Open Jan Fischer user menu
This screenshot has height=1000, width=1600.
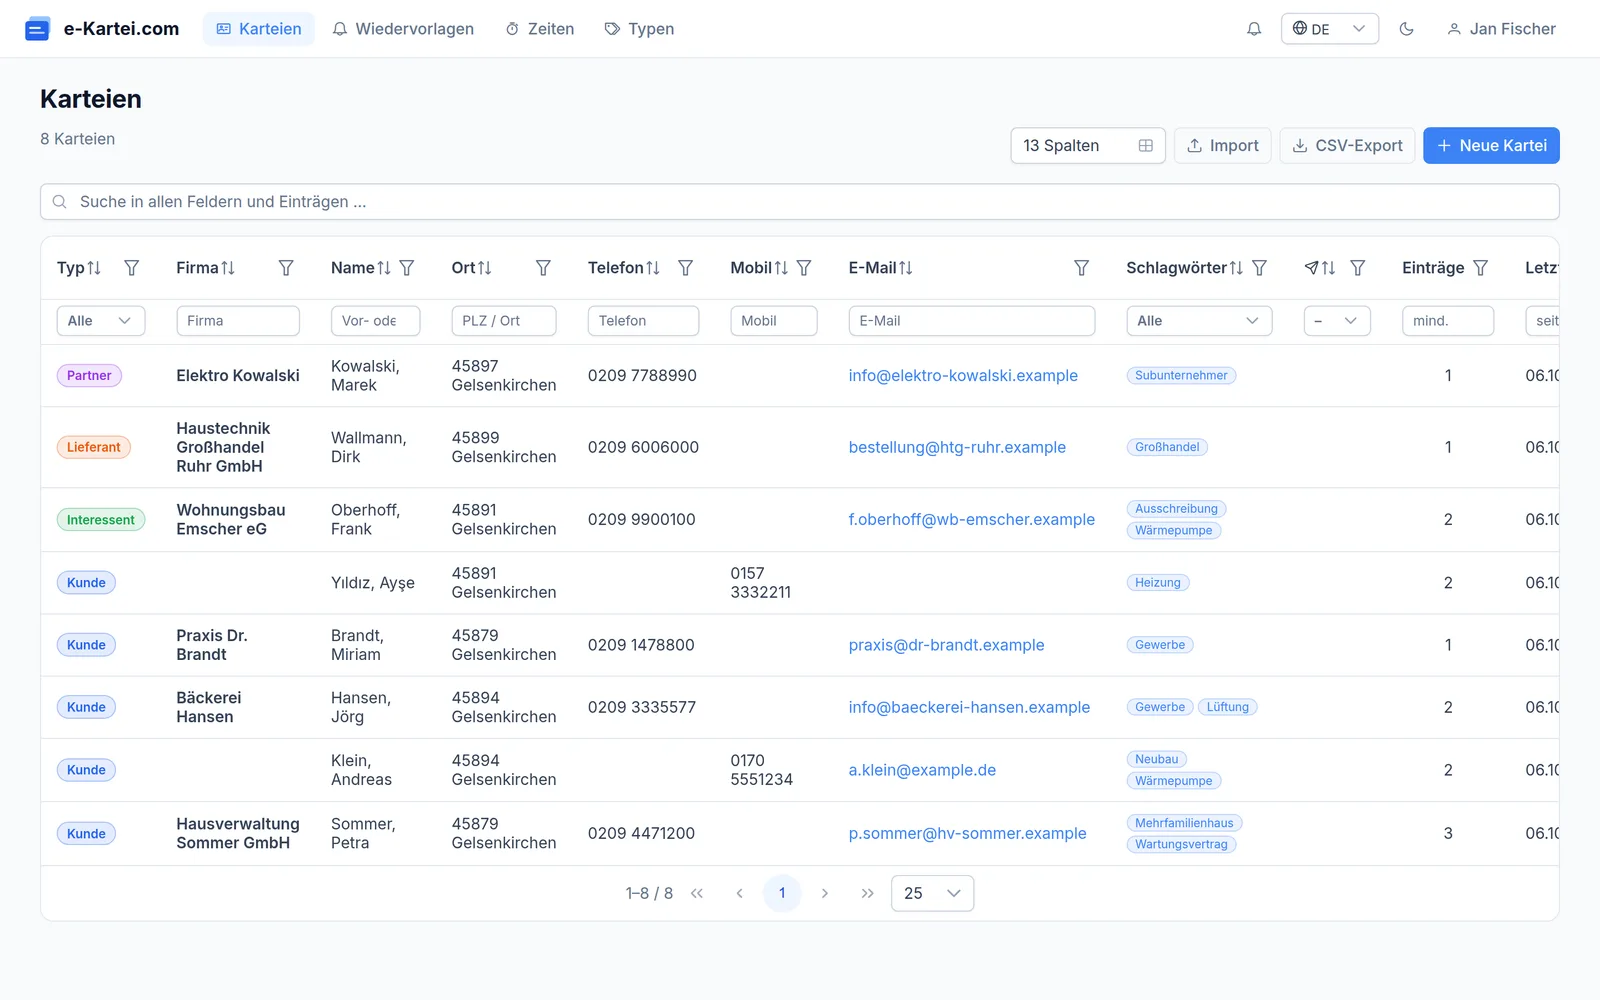click(1501, 29)
